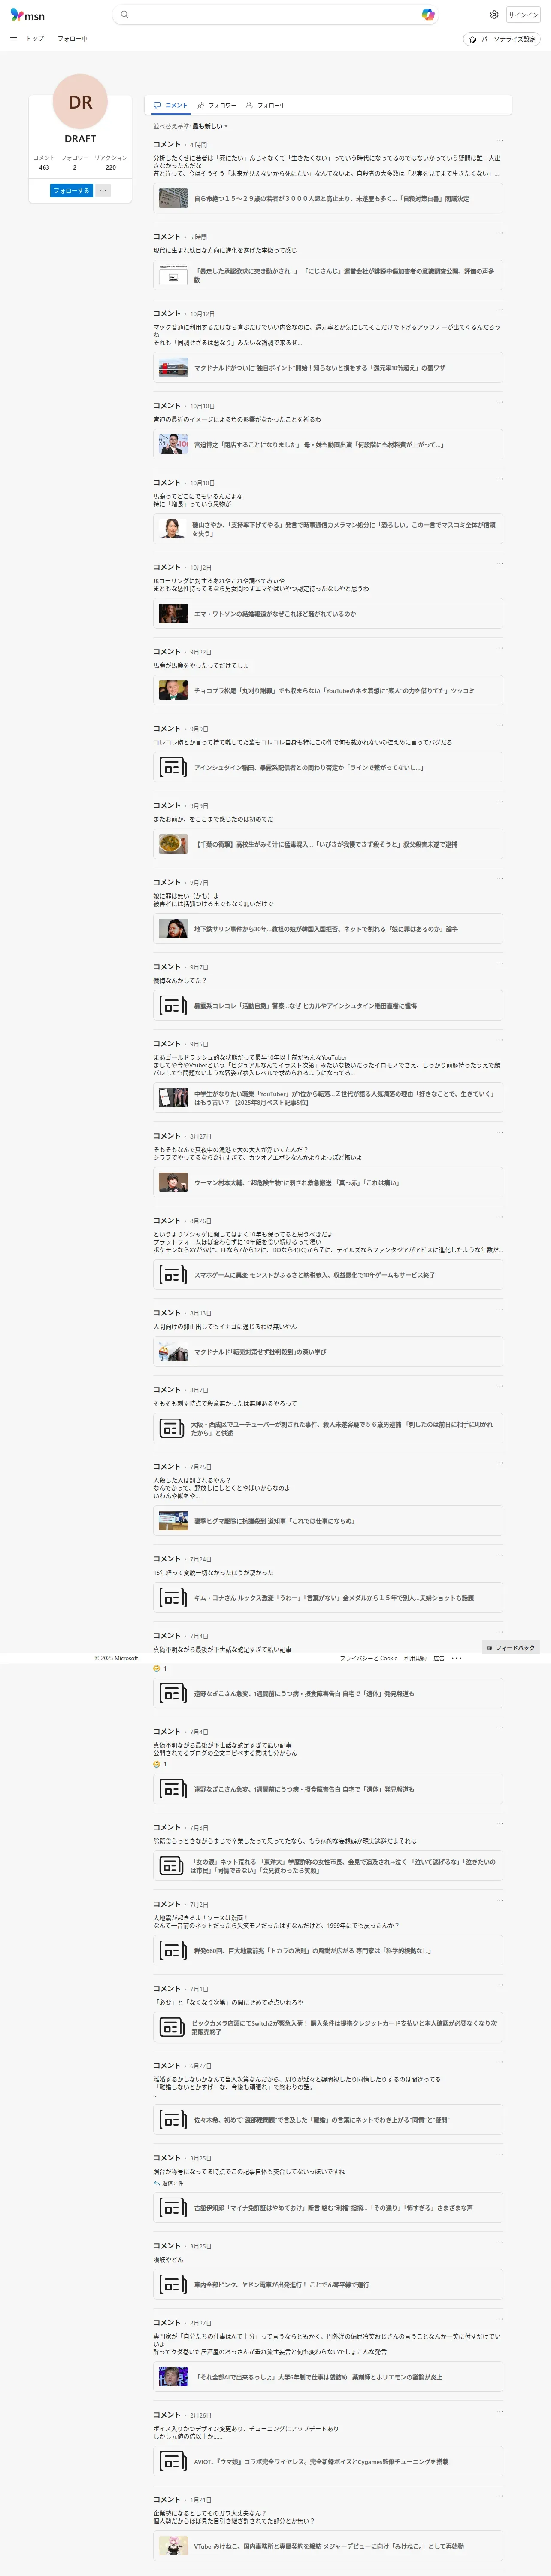Open options menu for the 9月22日 comment

click(499, 648)
